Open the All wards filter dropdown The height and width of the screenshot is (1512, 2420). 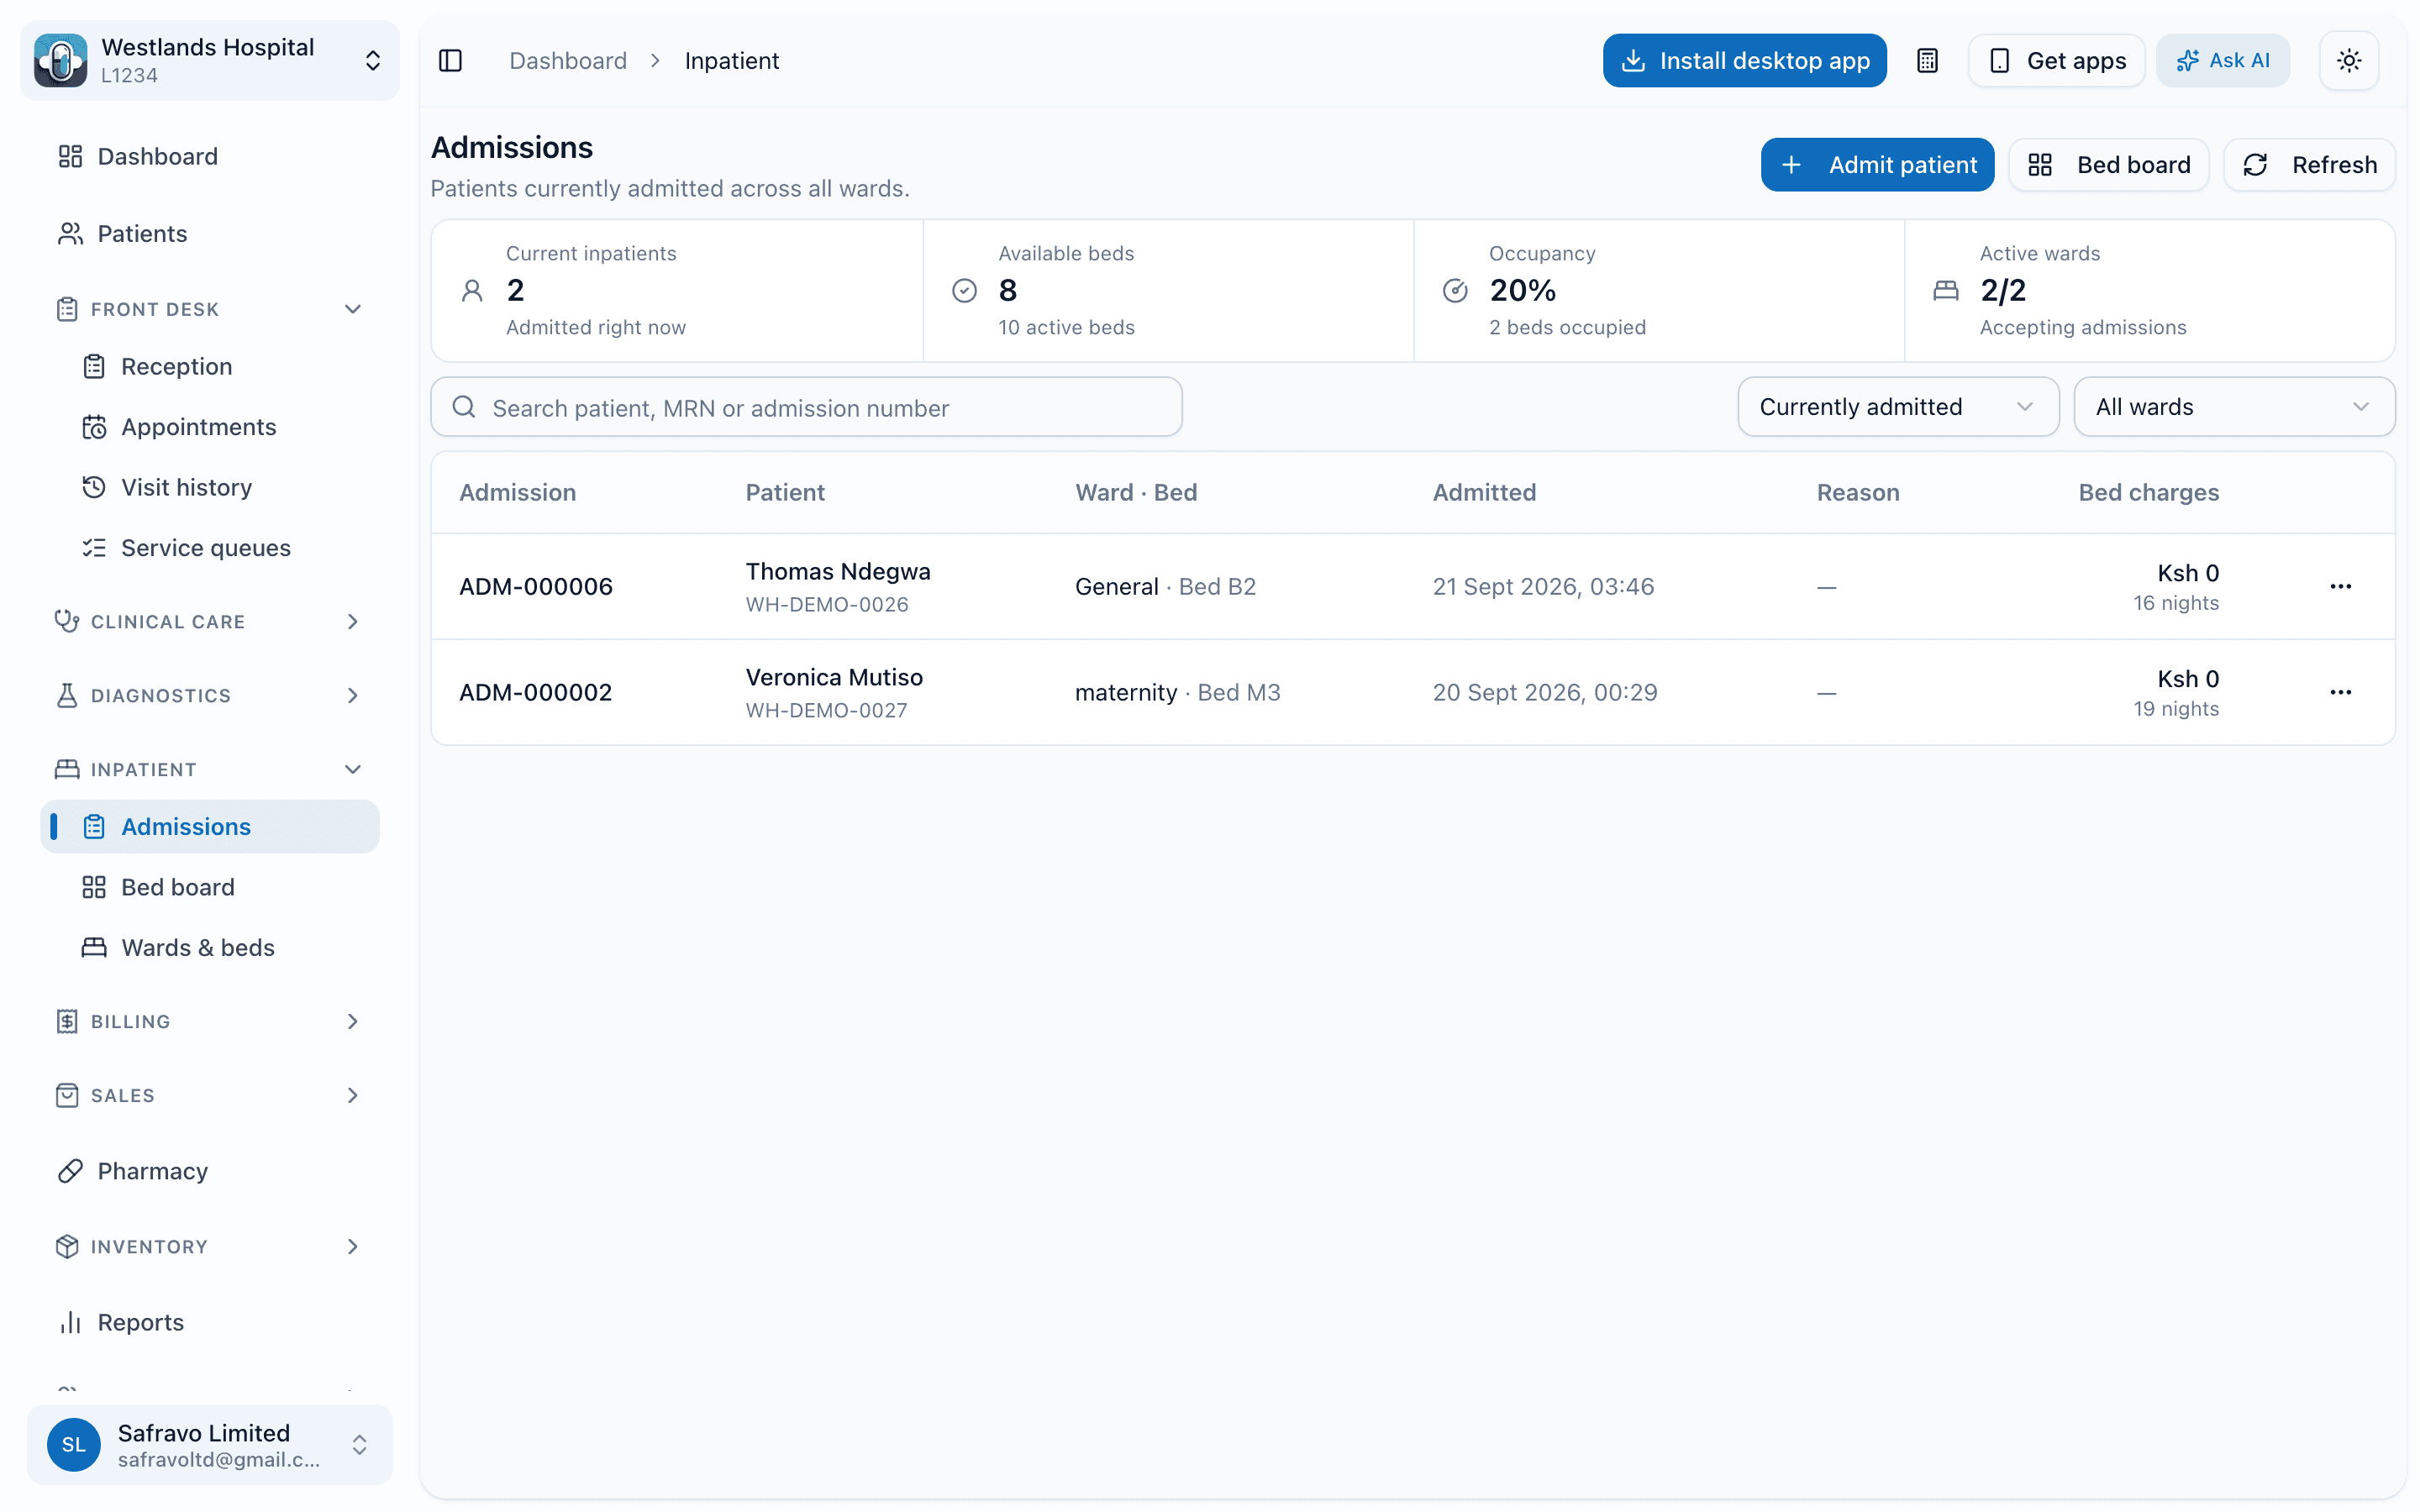(x=2234, y=407)
